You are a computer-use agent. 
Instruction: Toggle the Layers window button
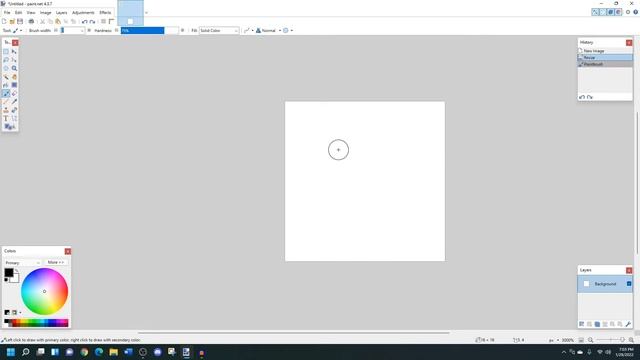click(x=611, y=12)
